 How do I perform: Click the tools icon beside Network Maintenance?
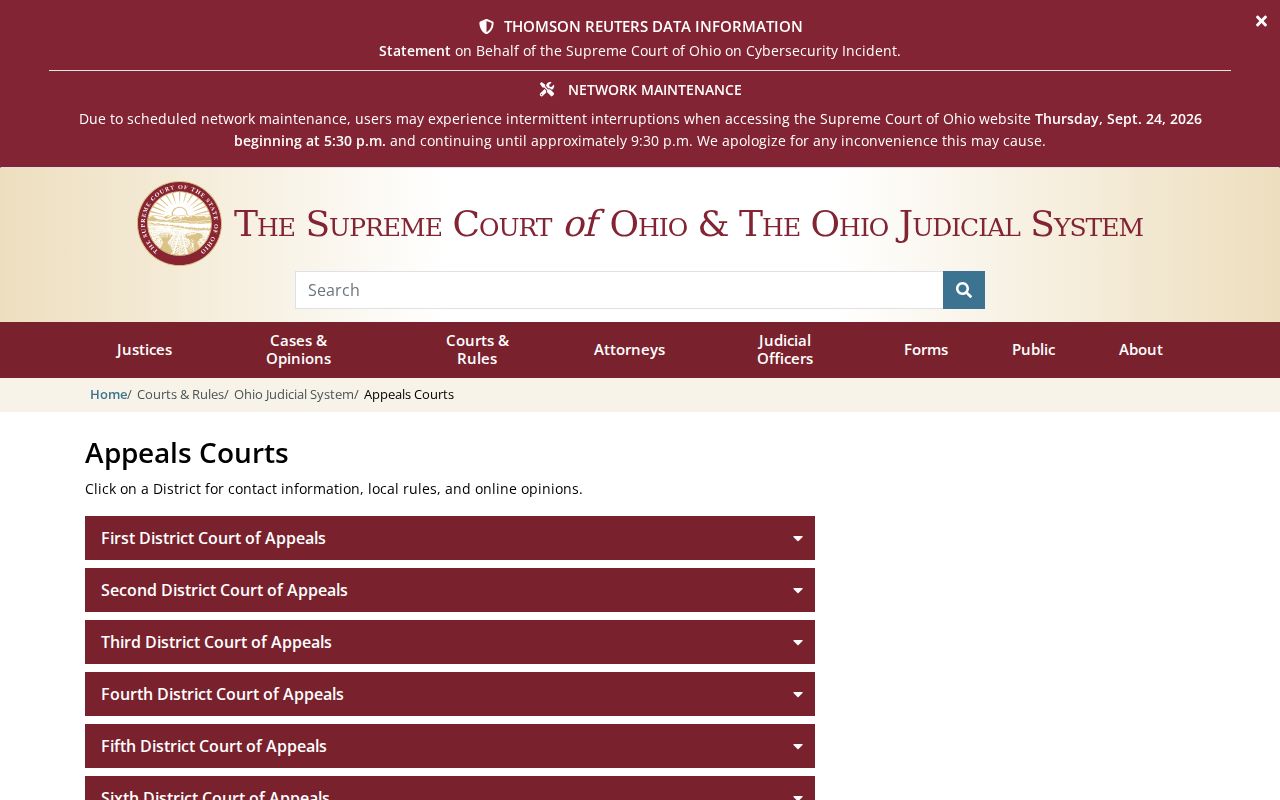(x=547, y=90)
